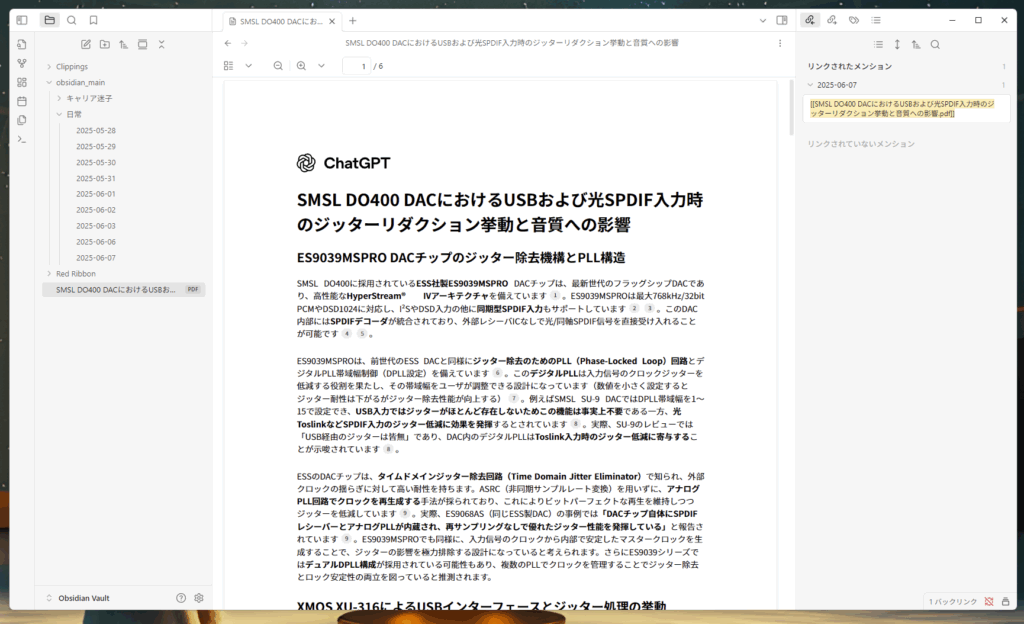Image resolution: width=1024 pixels, height=624 pixels.
Task: Create a new folder in file explorer
Action: [x=104, y=44]
